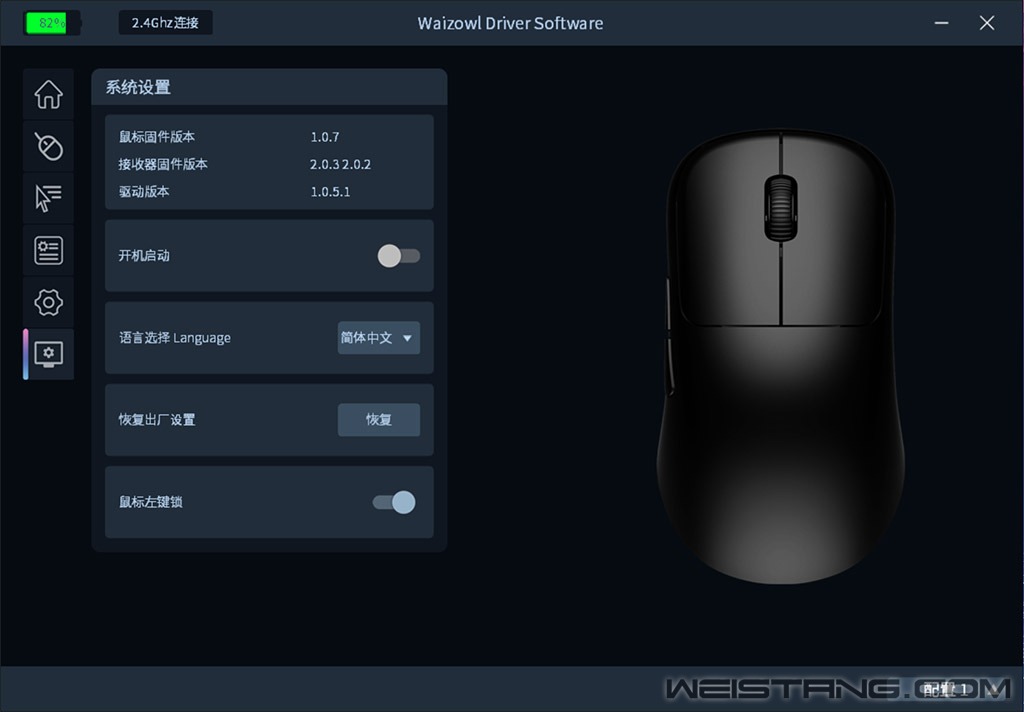The height and width of the screenshot is (712, 1024).
Task: Open the mouse button settings icon
Action: (x=48, y=146)
